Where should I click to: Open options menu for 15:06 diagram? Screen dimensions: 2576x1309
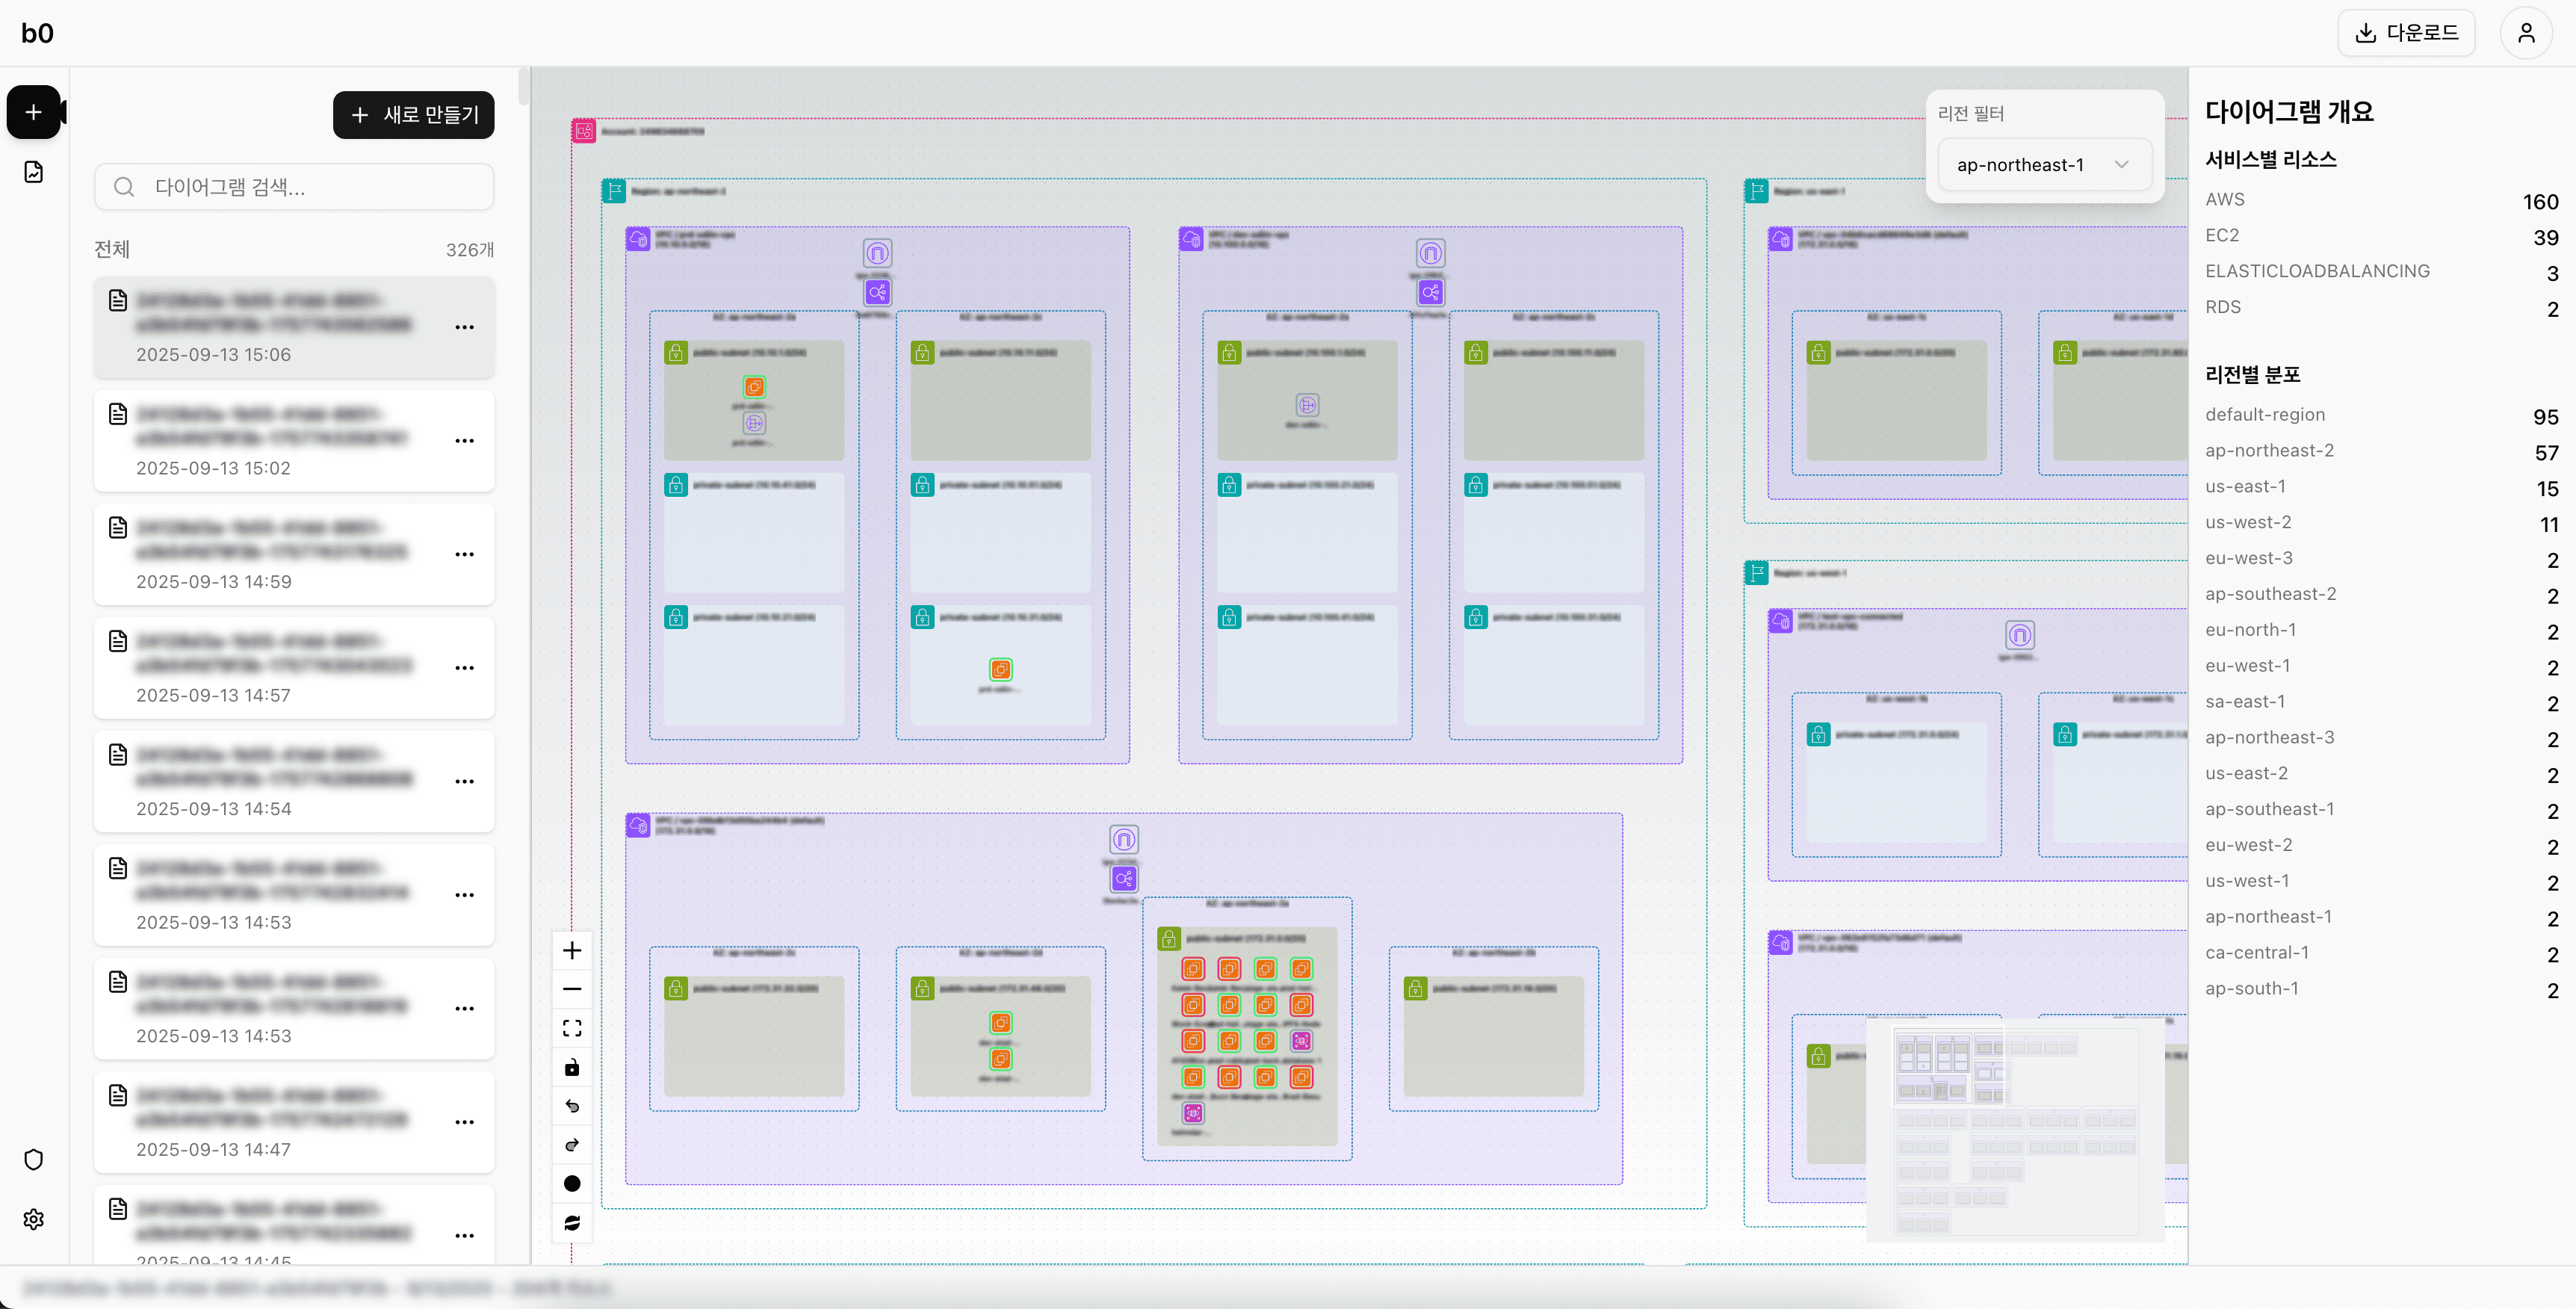point(465,327)
